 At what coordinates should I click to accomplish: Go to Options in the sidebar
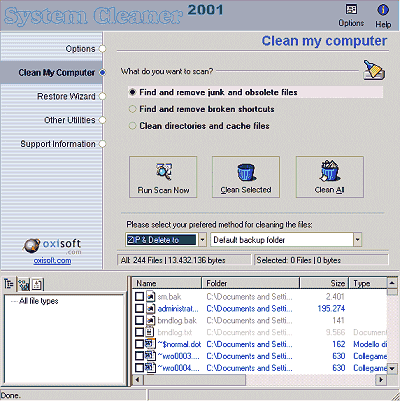[80, 49]
